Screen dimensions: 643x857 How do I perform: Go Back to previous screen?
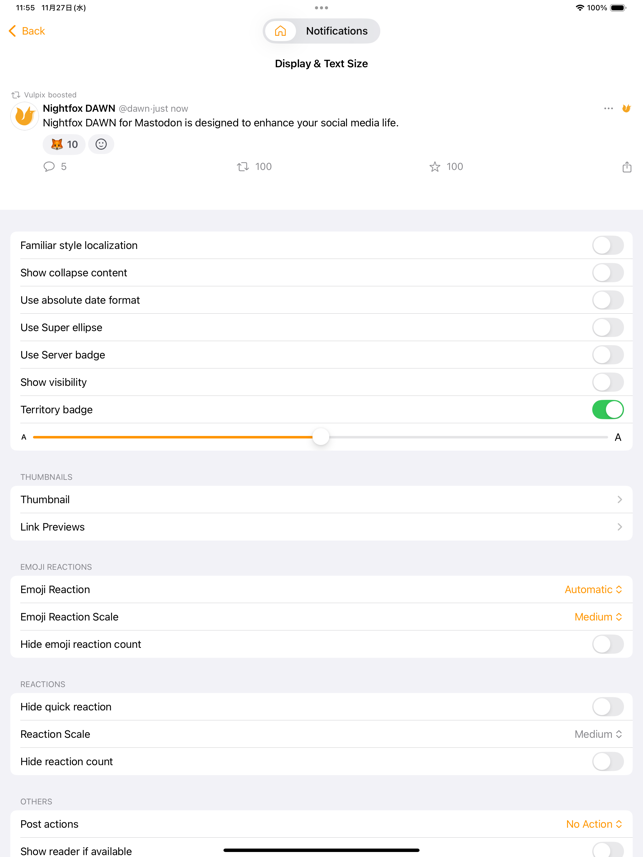[27, 31]
